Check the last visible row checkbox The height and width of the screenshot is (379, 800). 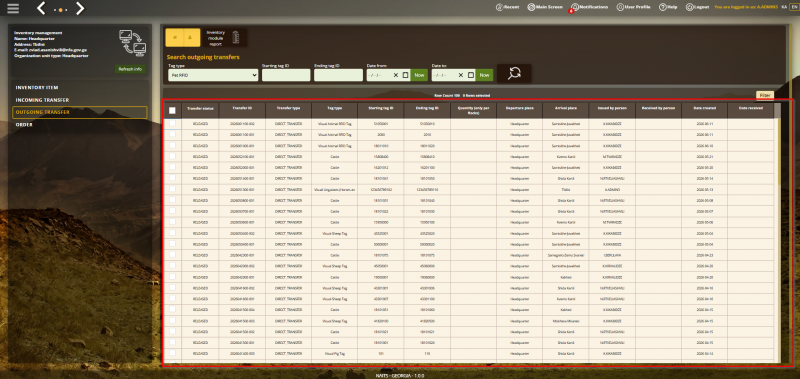[172, 352]
